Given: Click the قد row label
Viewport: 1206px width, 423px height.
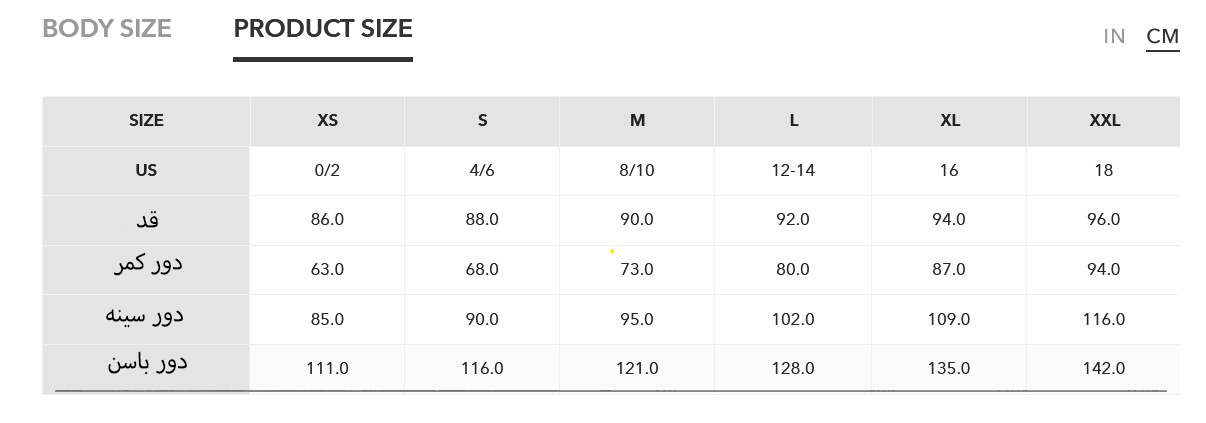Looking at the screenshot, I should pos(146,219).
